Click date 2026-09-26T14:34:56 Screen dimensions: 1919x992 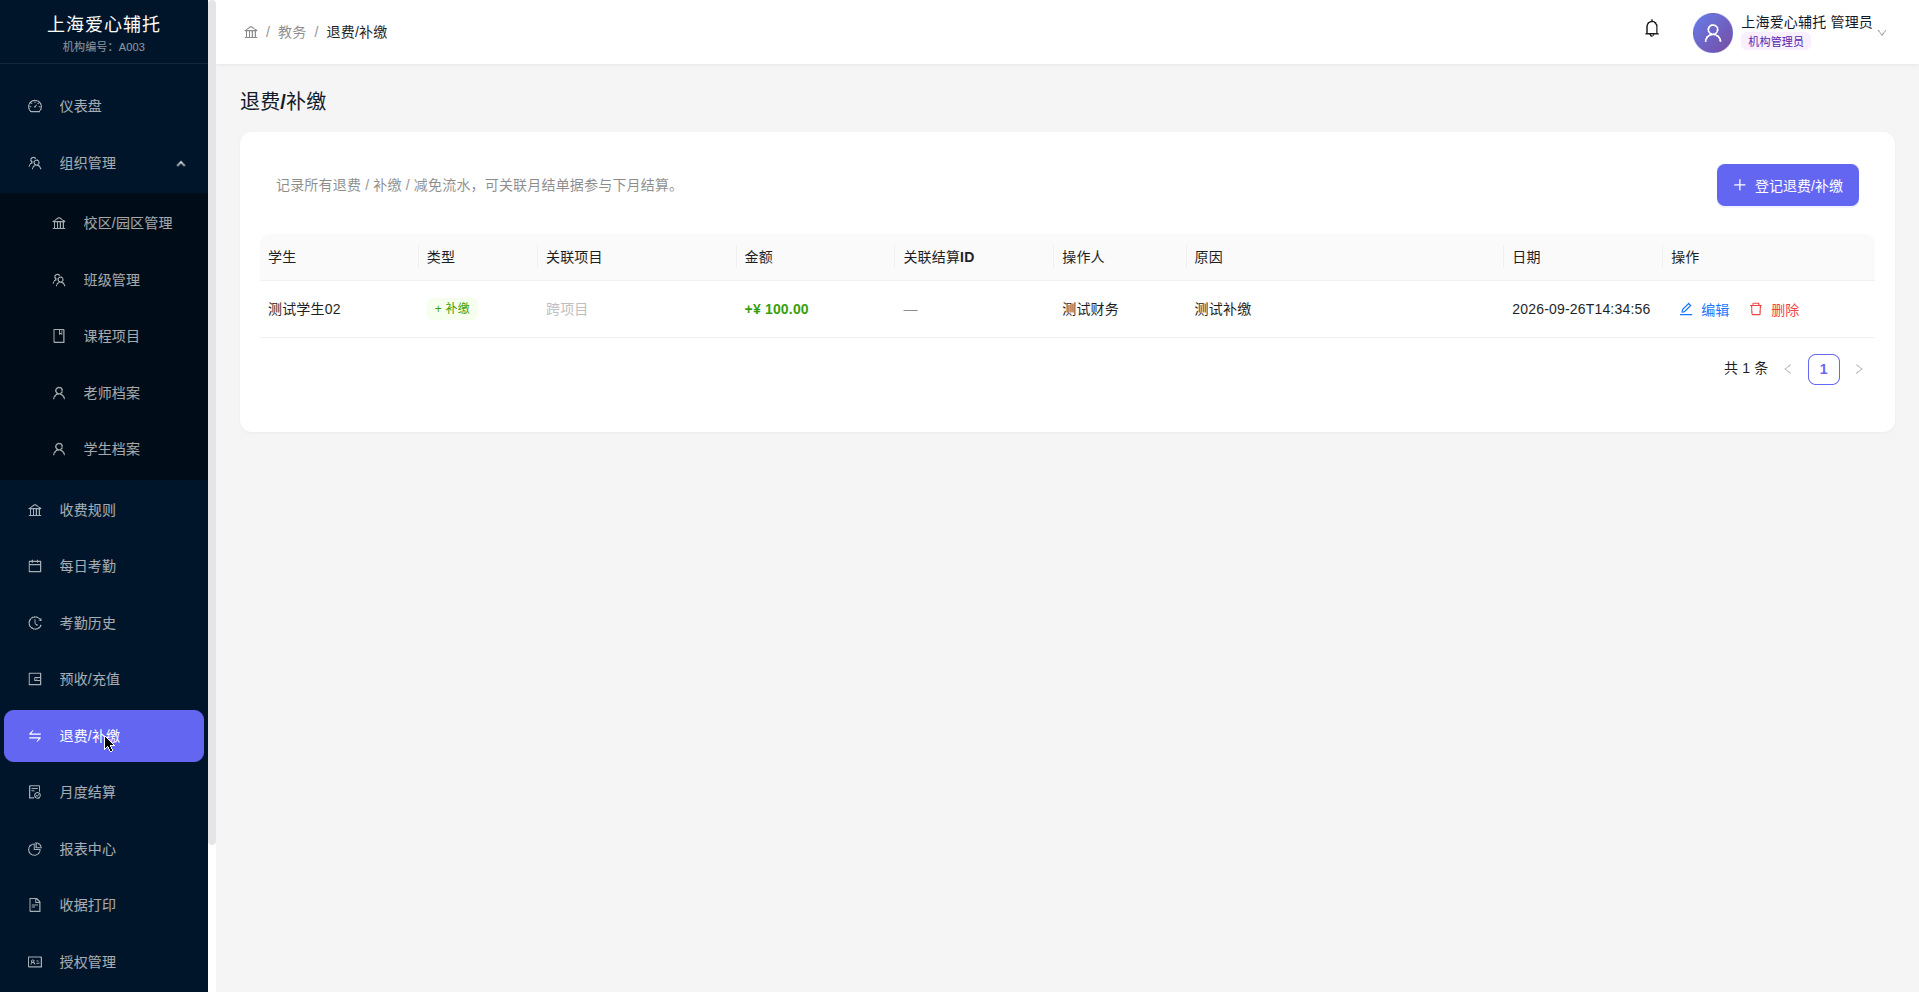1581,309
